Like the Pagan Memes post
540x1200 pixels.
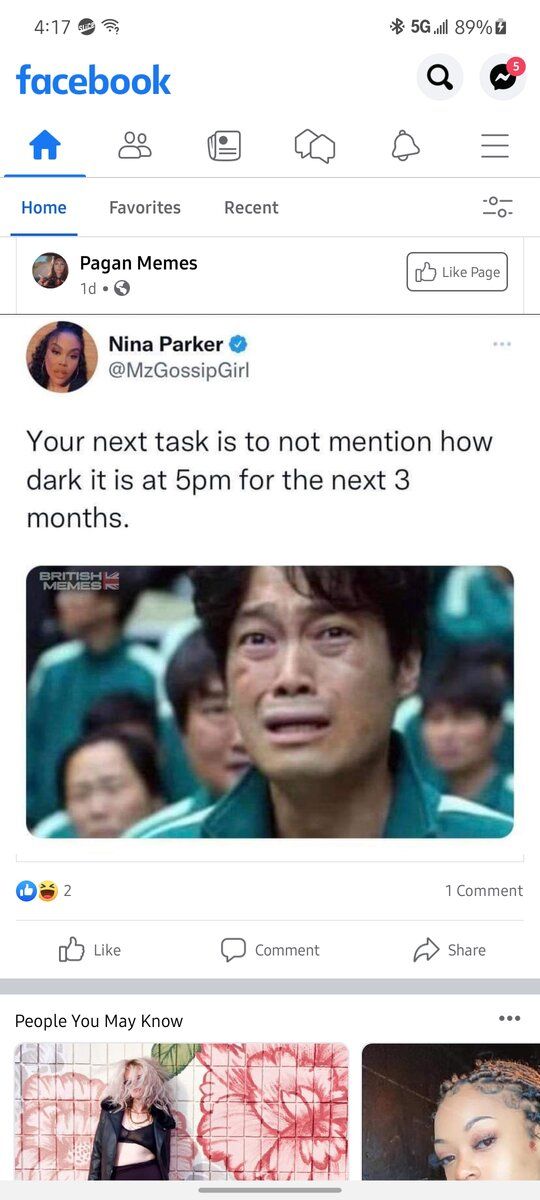click(x=90, y=950)
